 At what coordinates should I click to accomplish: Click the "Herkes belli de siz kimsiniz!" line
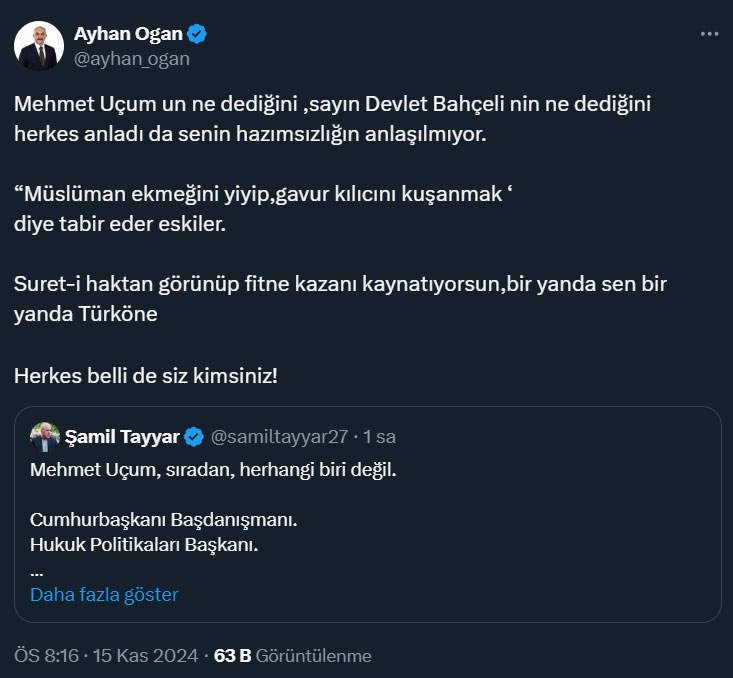pos(145,377)
